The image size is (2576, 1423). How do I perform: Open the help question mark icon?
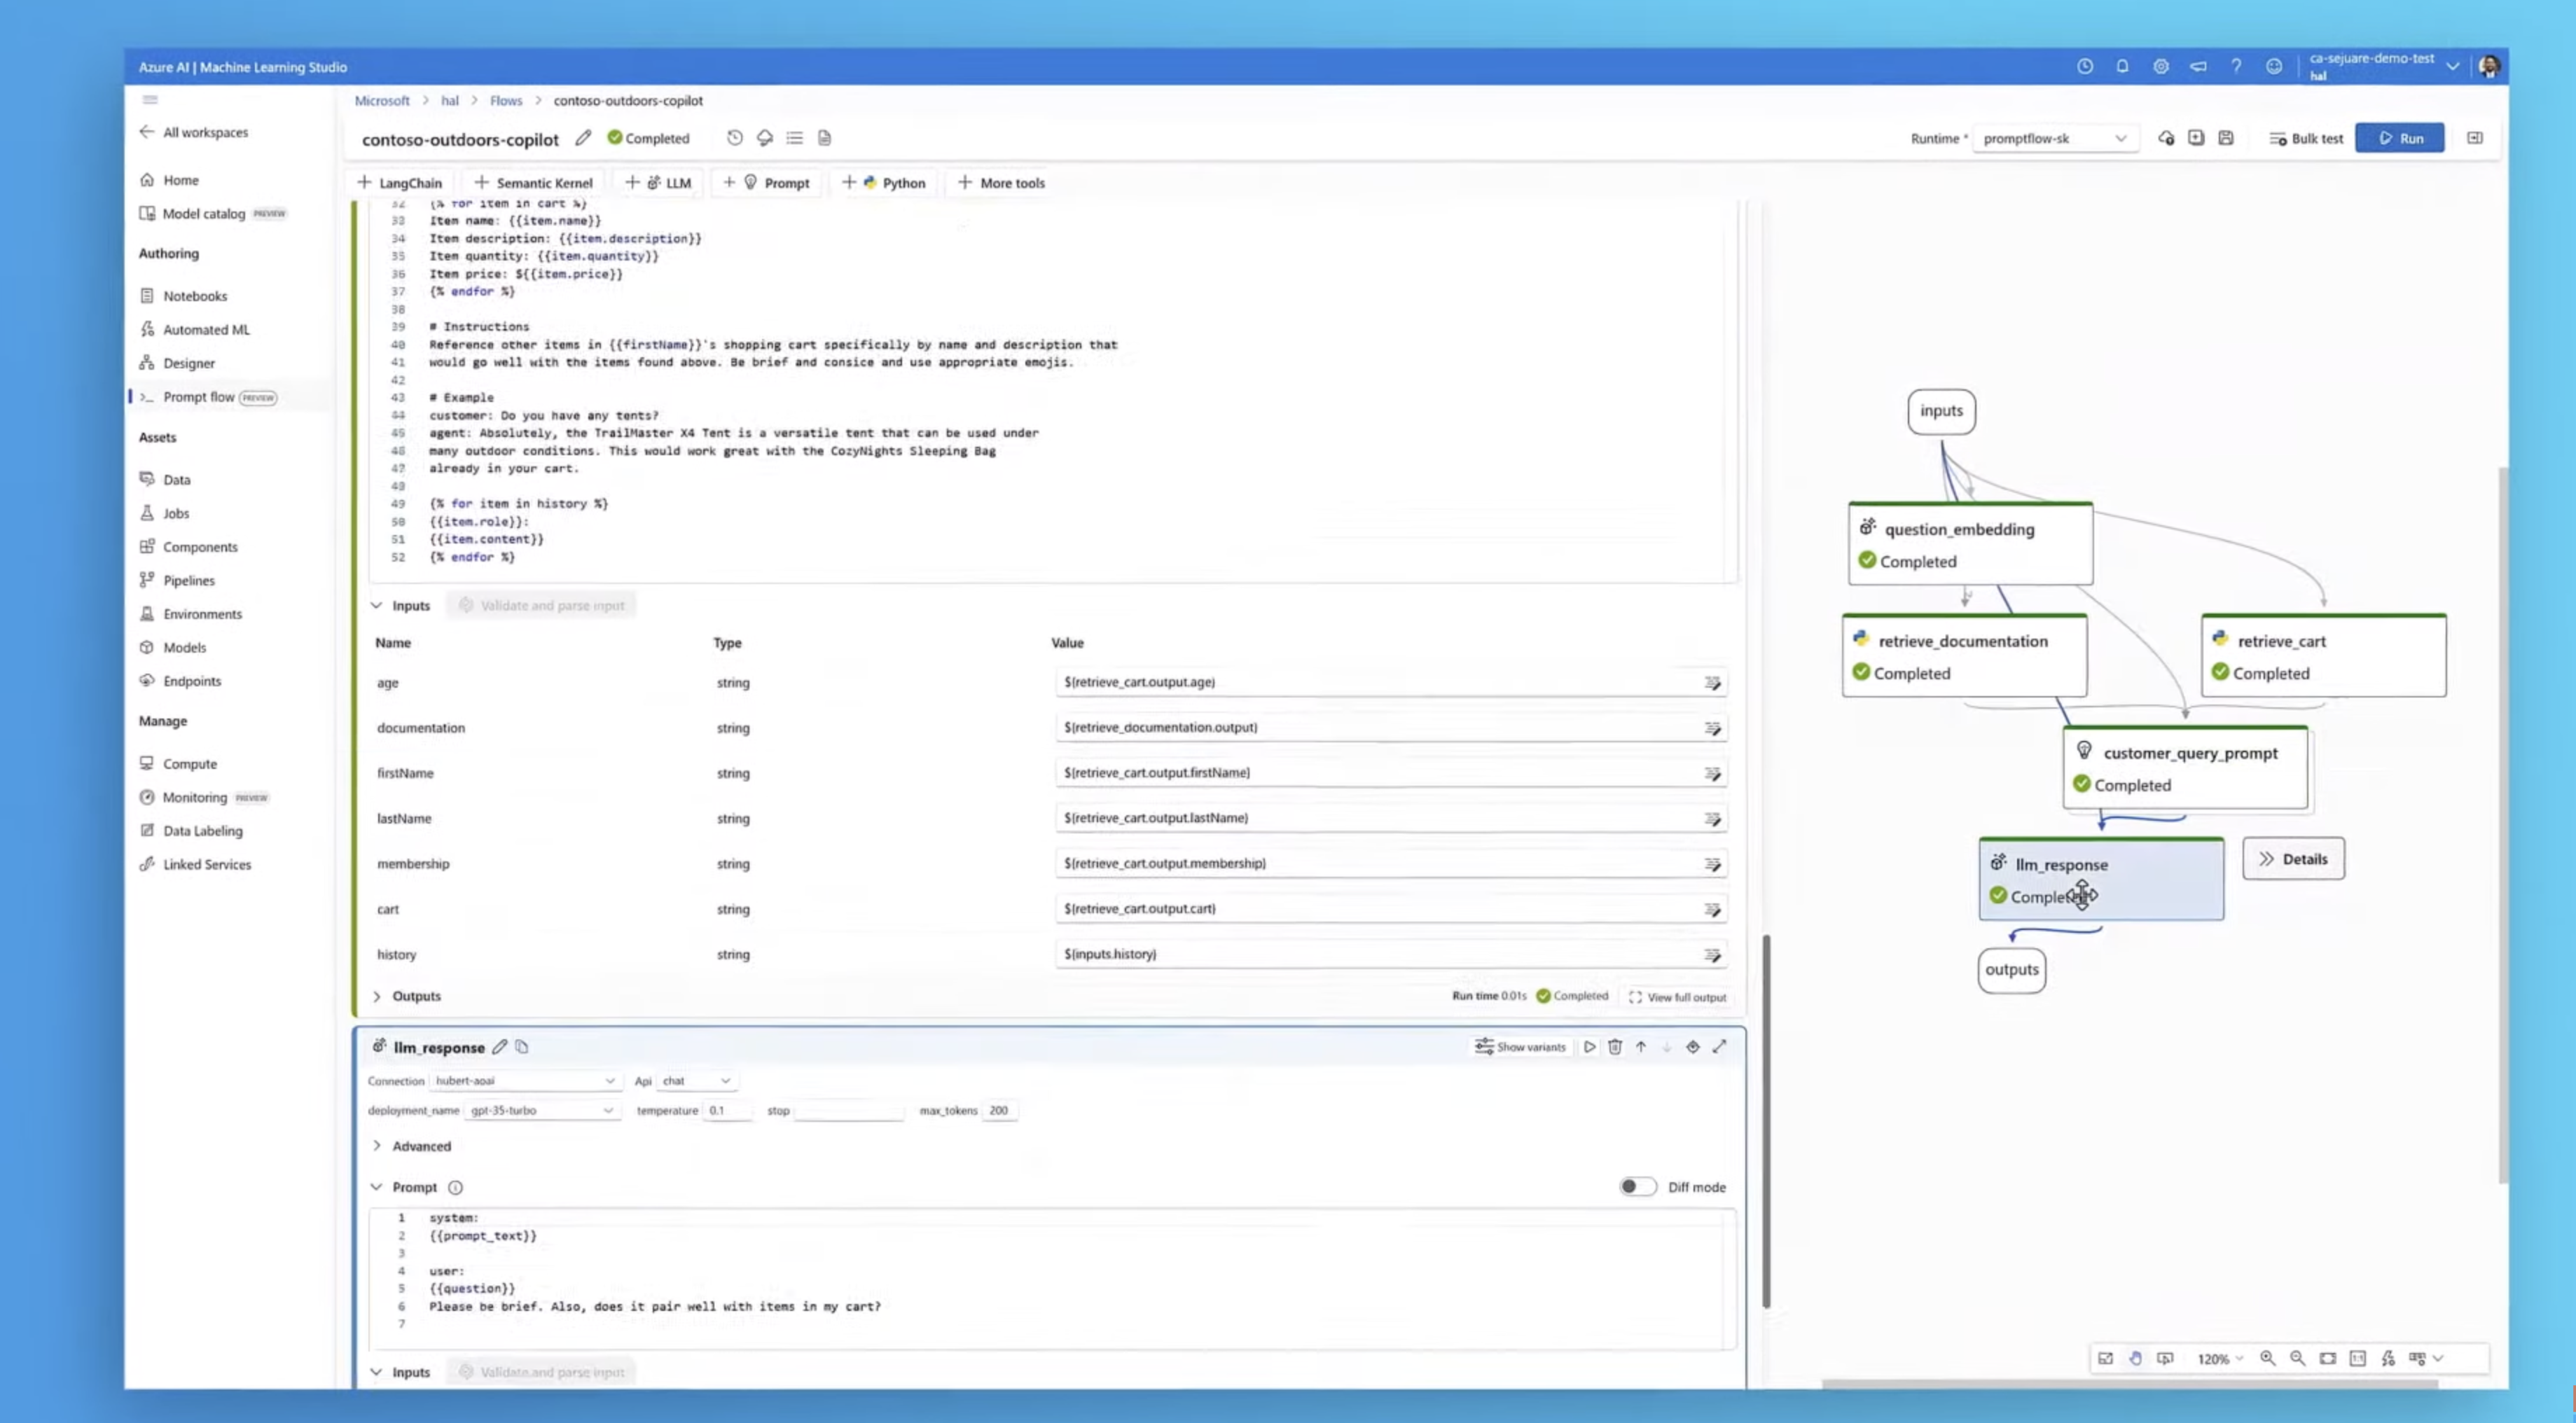click(2236, 66)
